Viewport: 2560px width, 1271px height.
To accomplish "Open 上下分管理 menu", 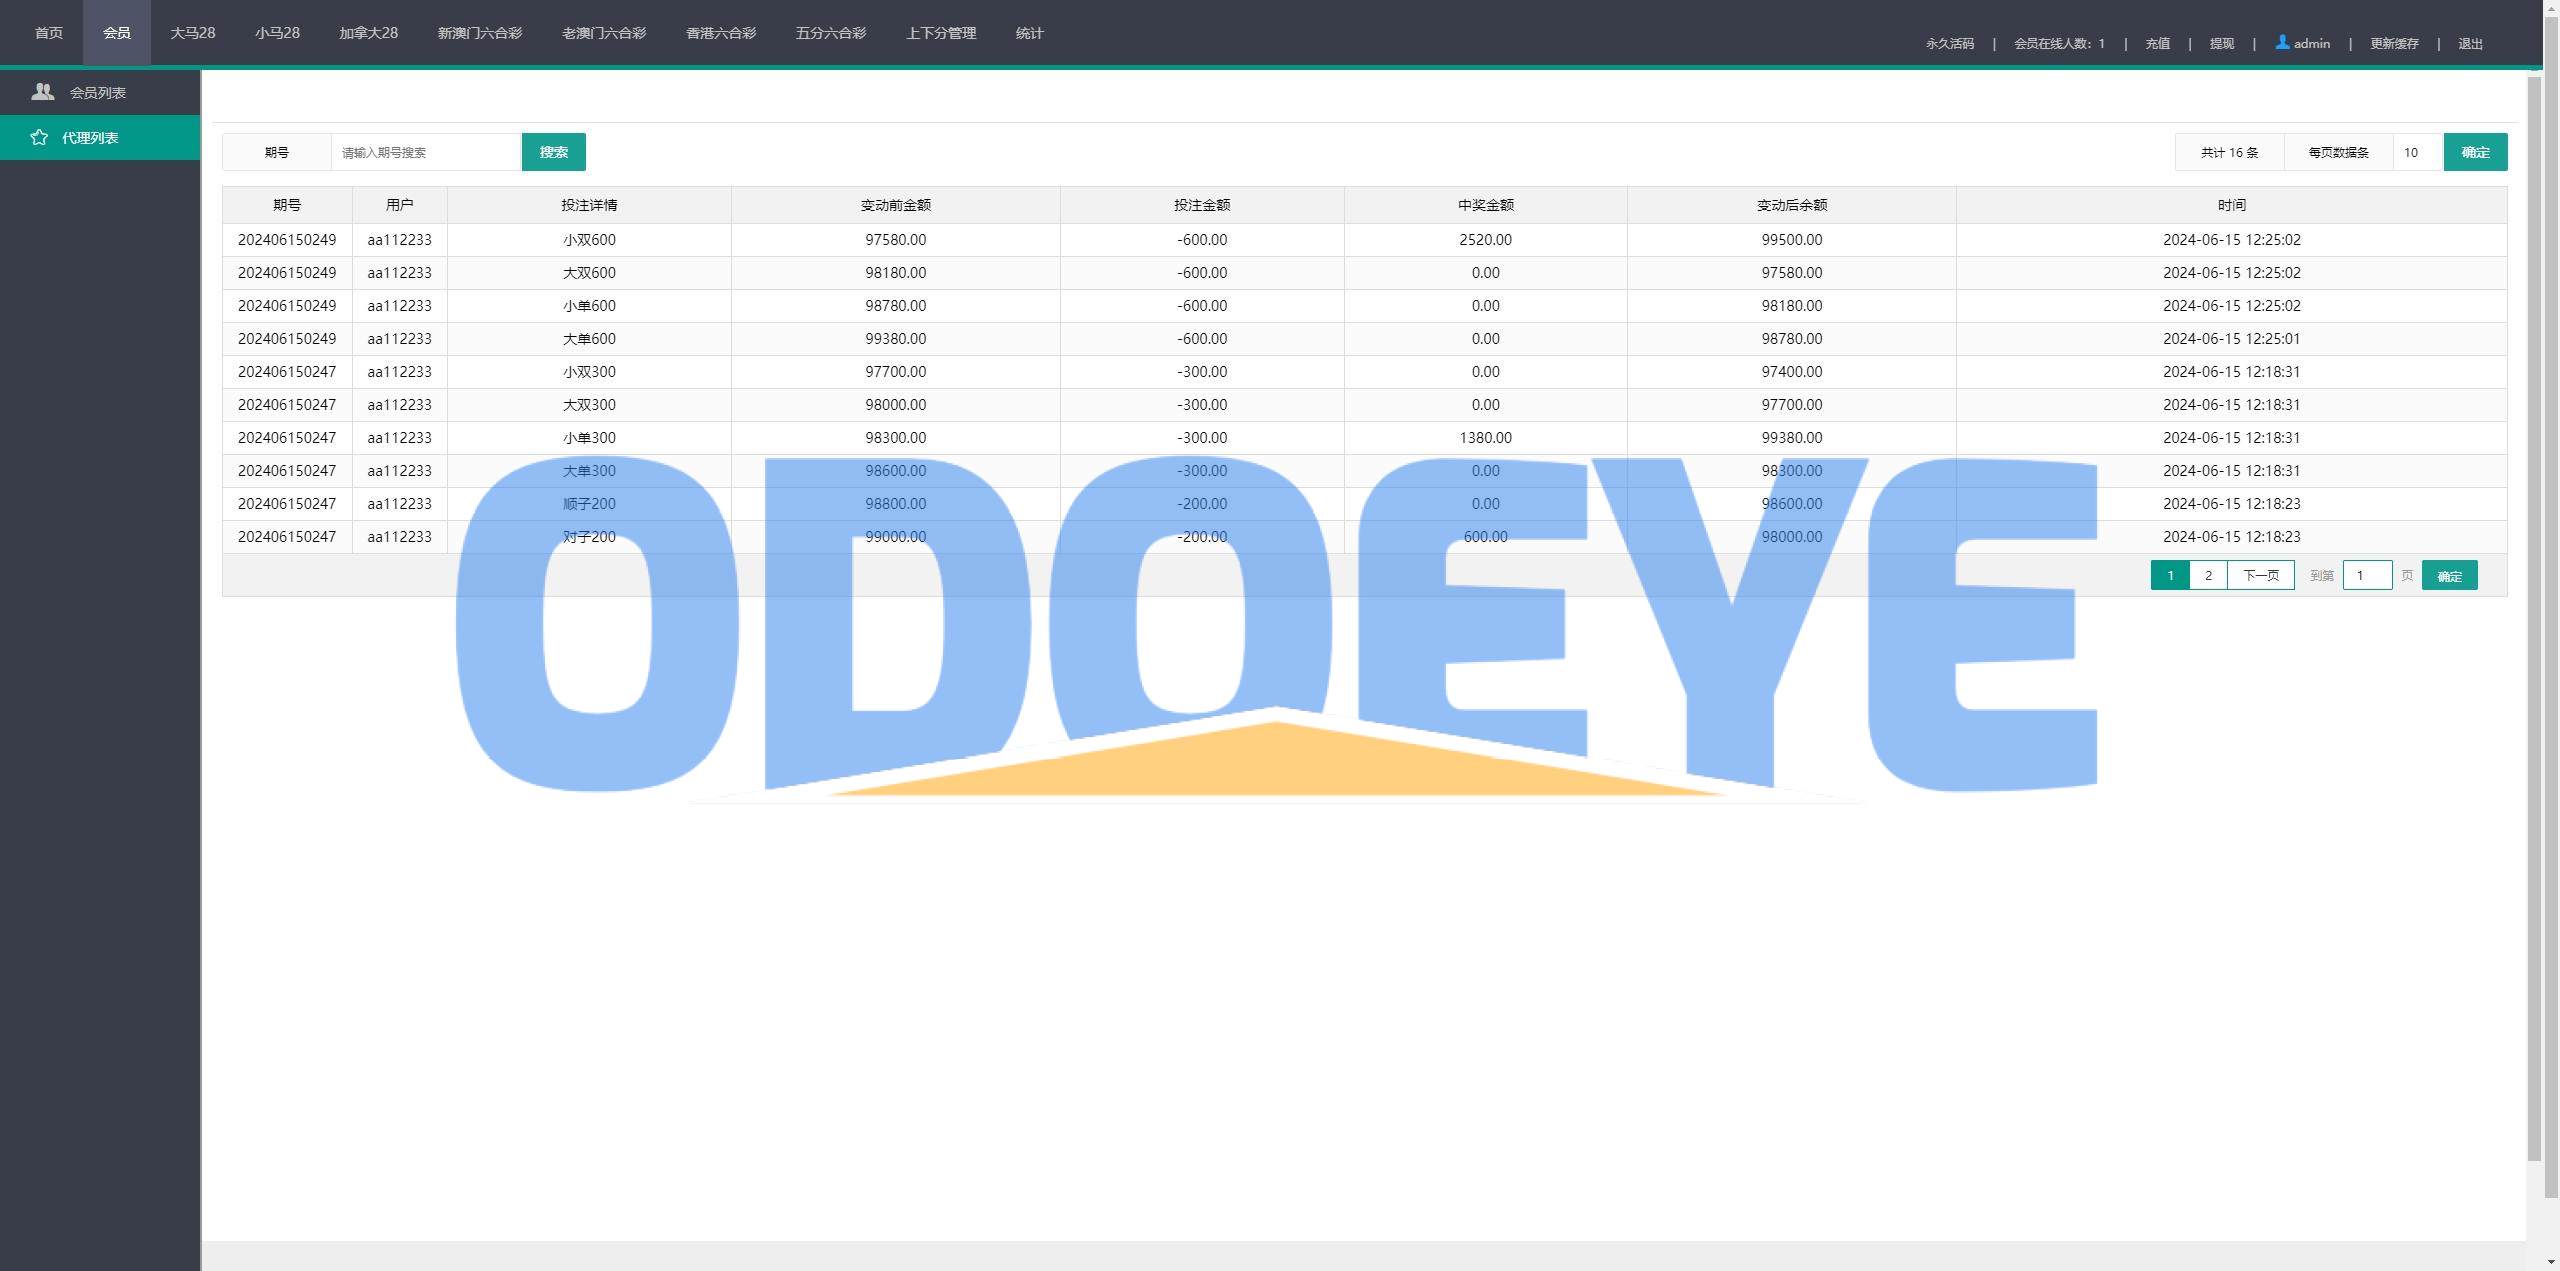I will (x=941, y=33).
